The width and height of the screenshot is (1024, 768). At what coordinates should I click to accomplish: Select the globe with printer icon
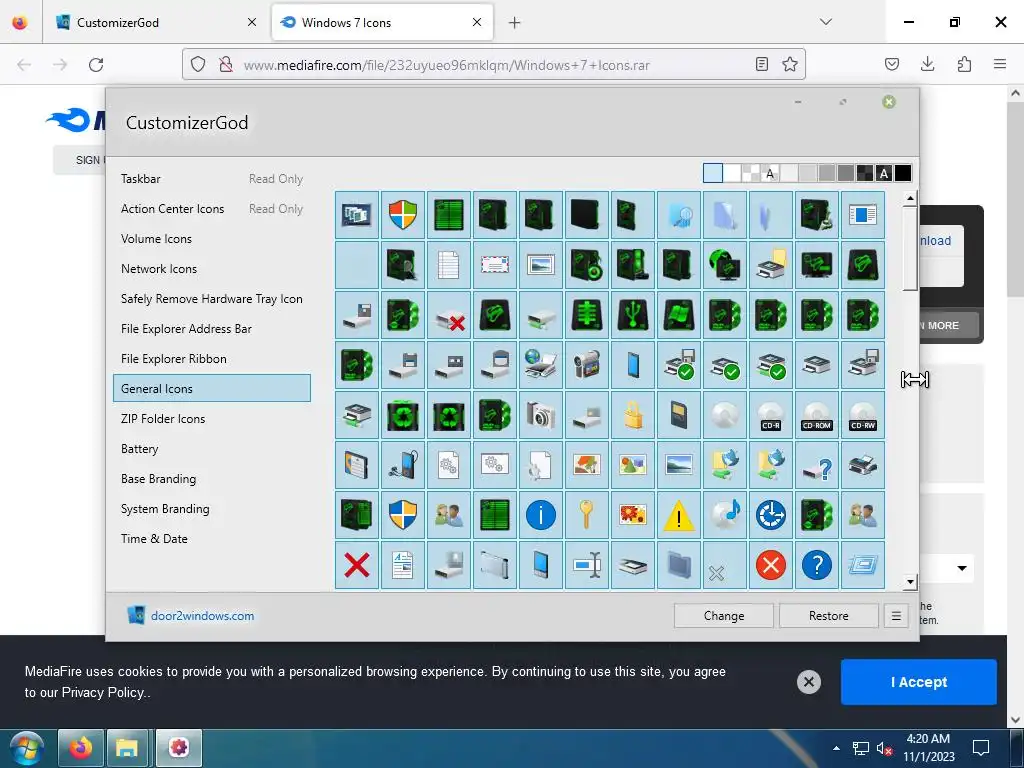(541, 365)
